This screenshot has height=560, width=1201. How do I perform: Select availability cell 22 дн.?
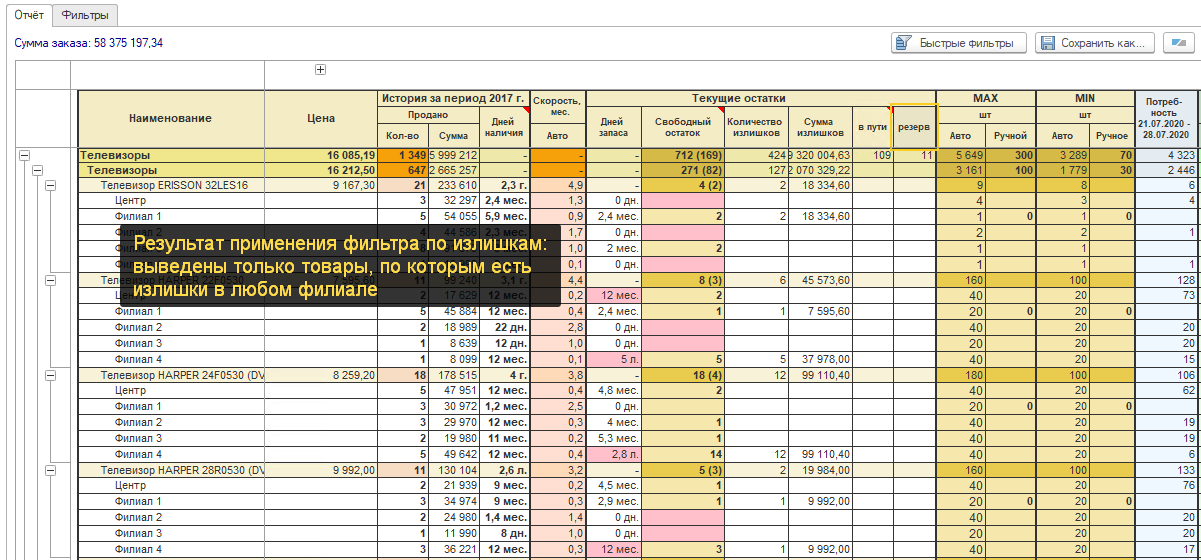505,327
